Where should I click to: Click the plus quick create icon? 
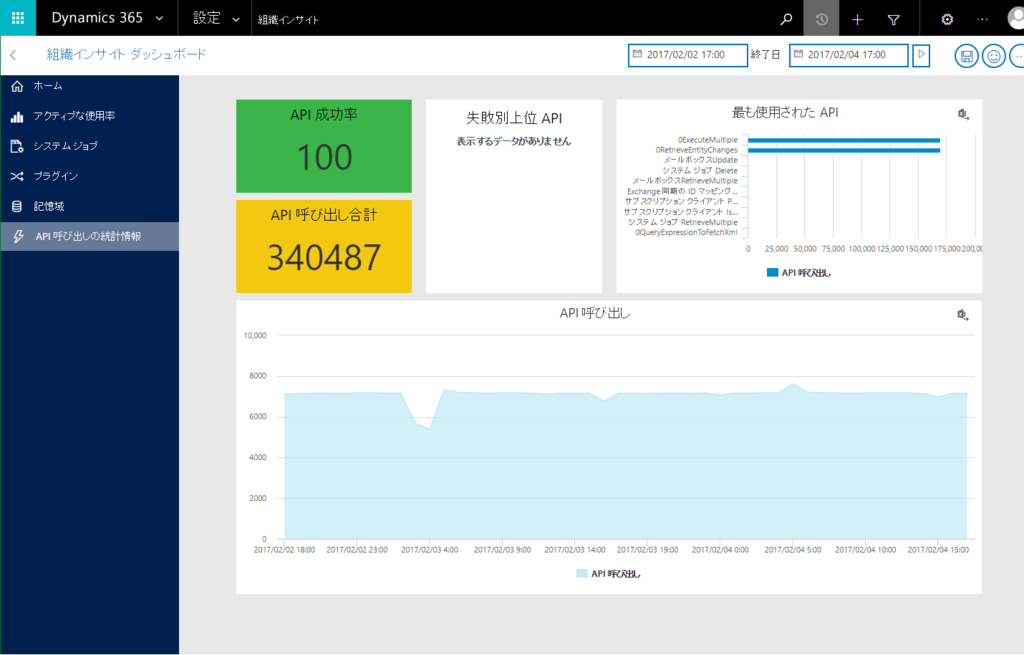click(x=857, y=20)
